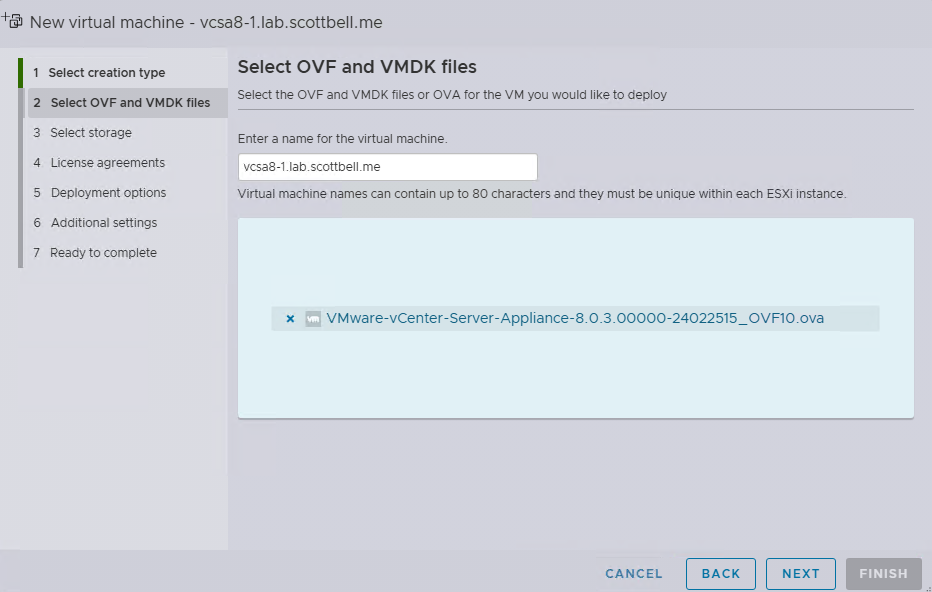Open step 3 Select storage
The image size is (932, 592).
(91, 133)
